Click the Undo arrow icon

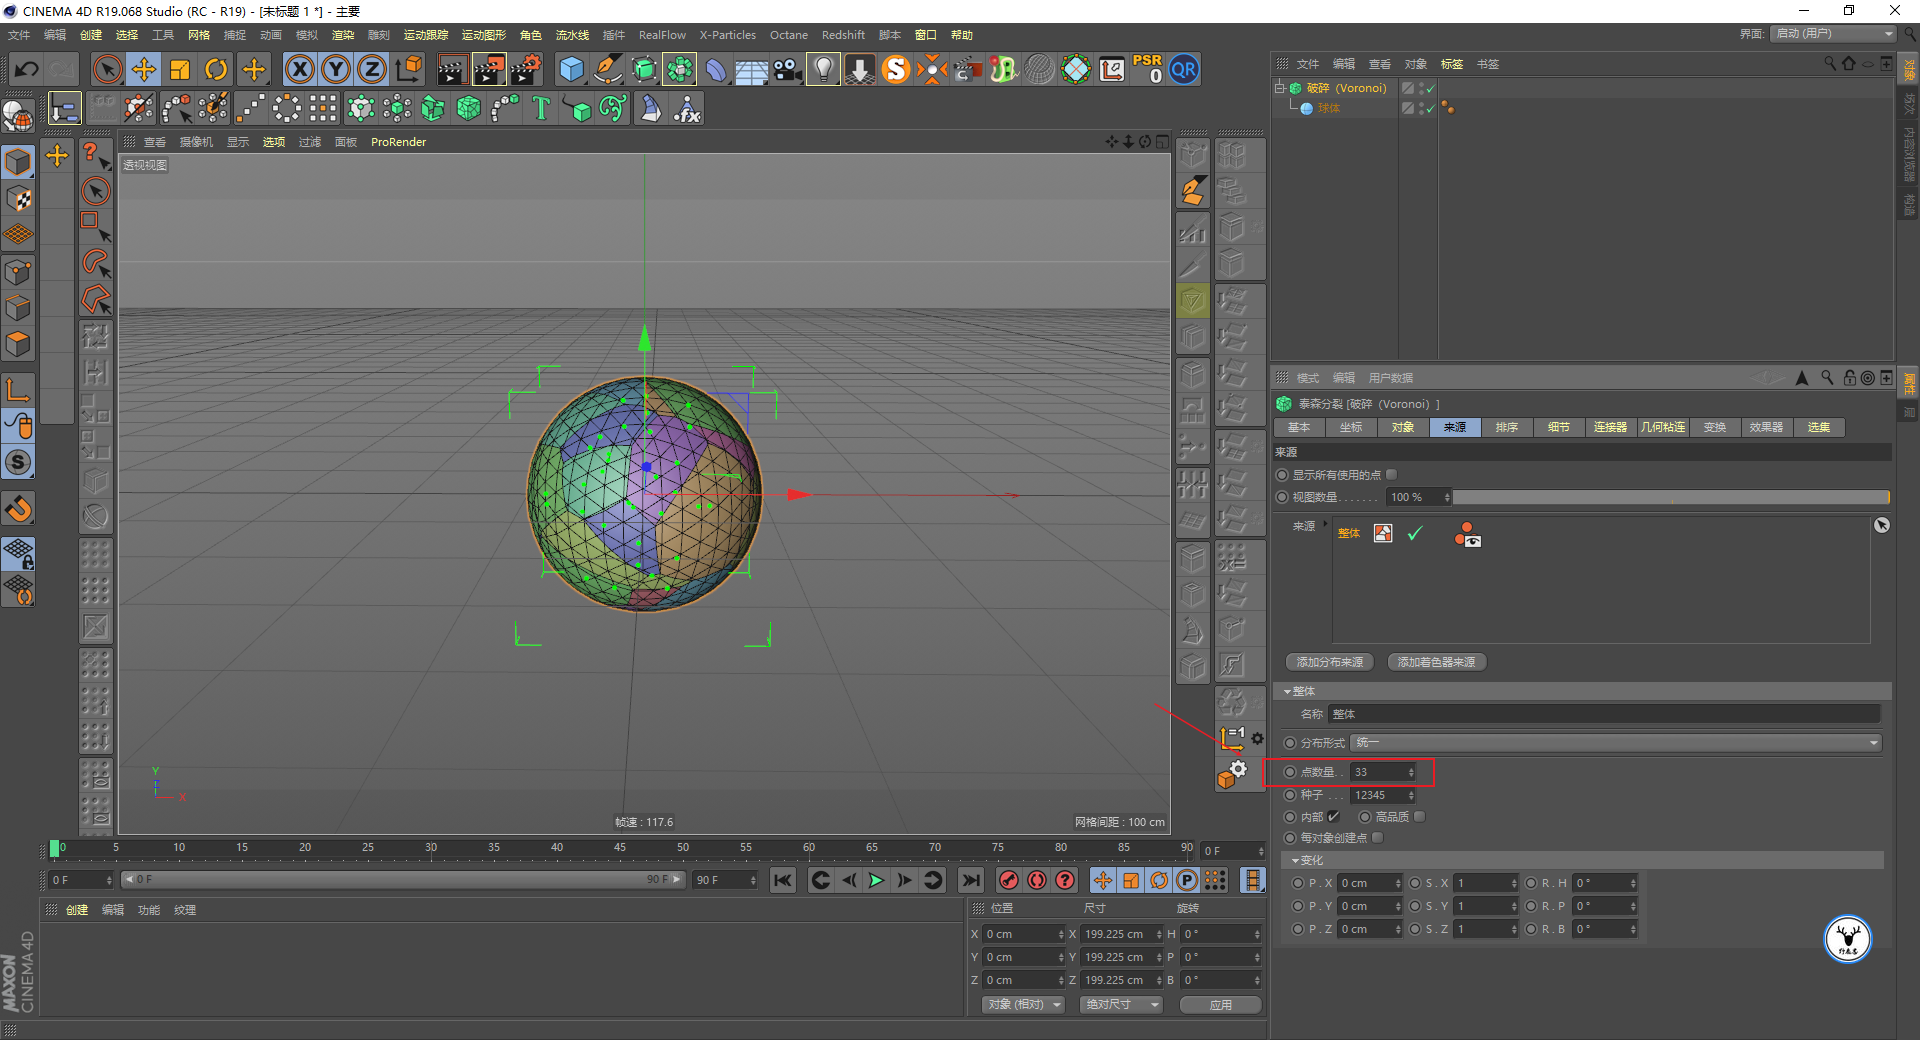click(27, 69)
